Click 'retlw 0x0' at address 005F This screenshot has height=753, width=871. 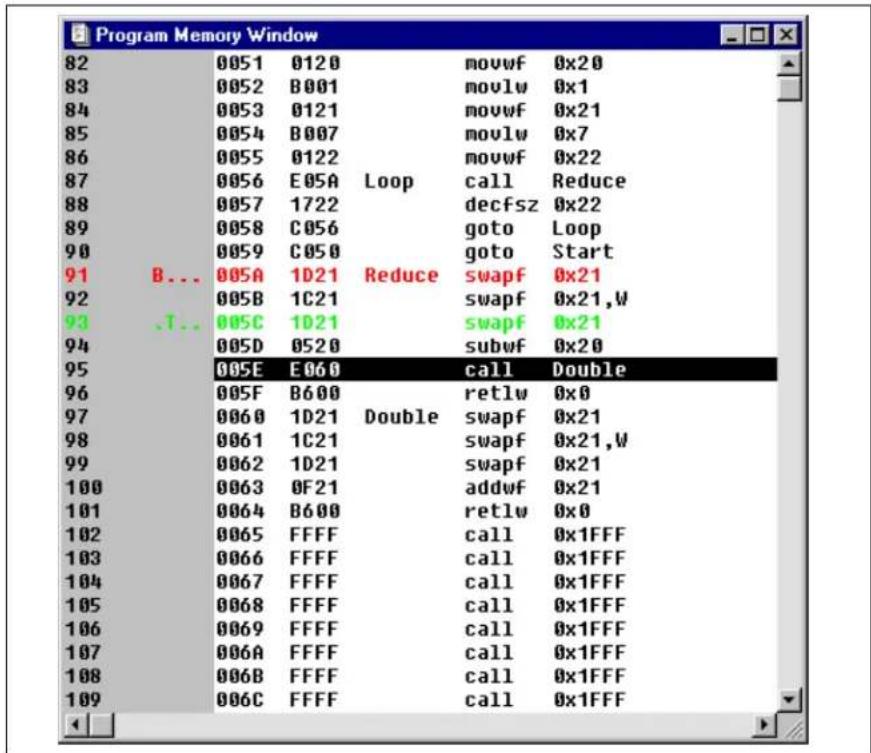pyautogui.click(x=527, y=393)
